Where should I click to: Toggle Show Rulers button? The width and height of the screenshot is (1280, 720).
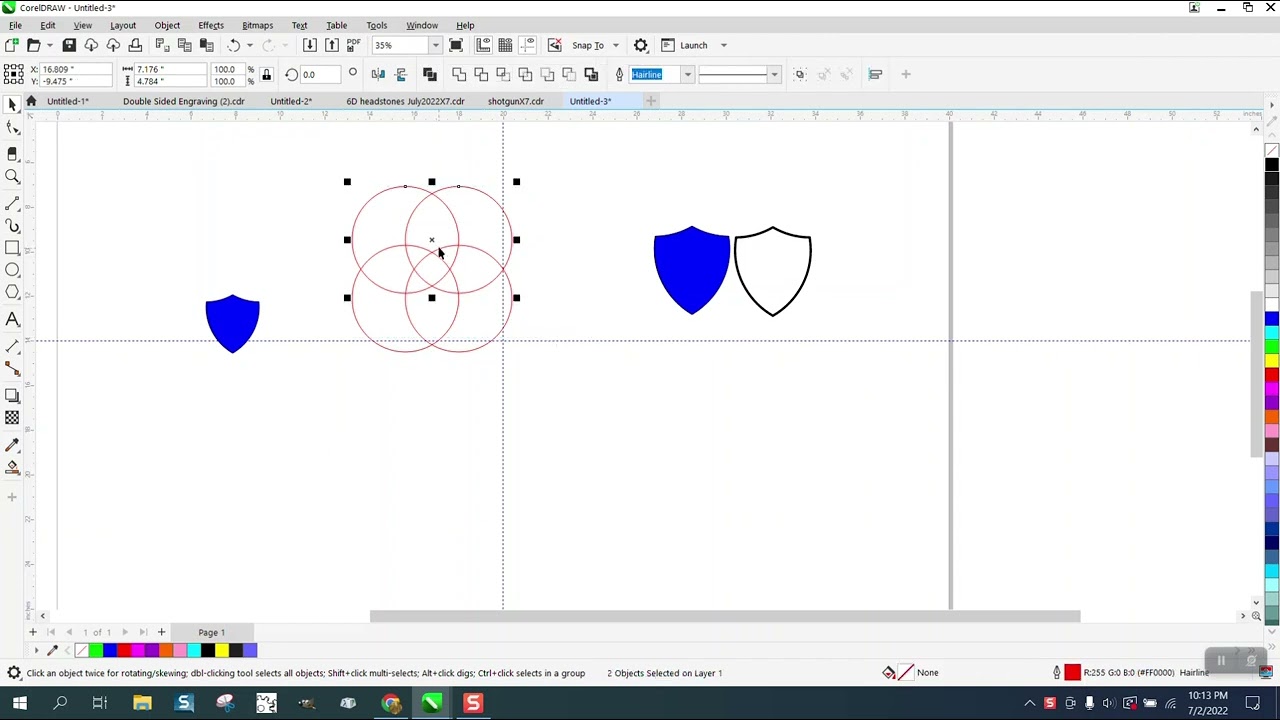click(484, 45)
